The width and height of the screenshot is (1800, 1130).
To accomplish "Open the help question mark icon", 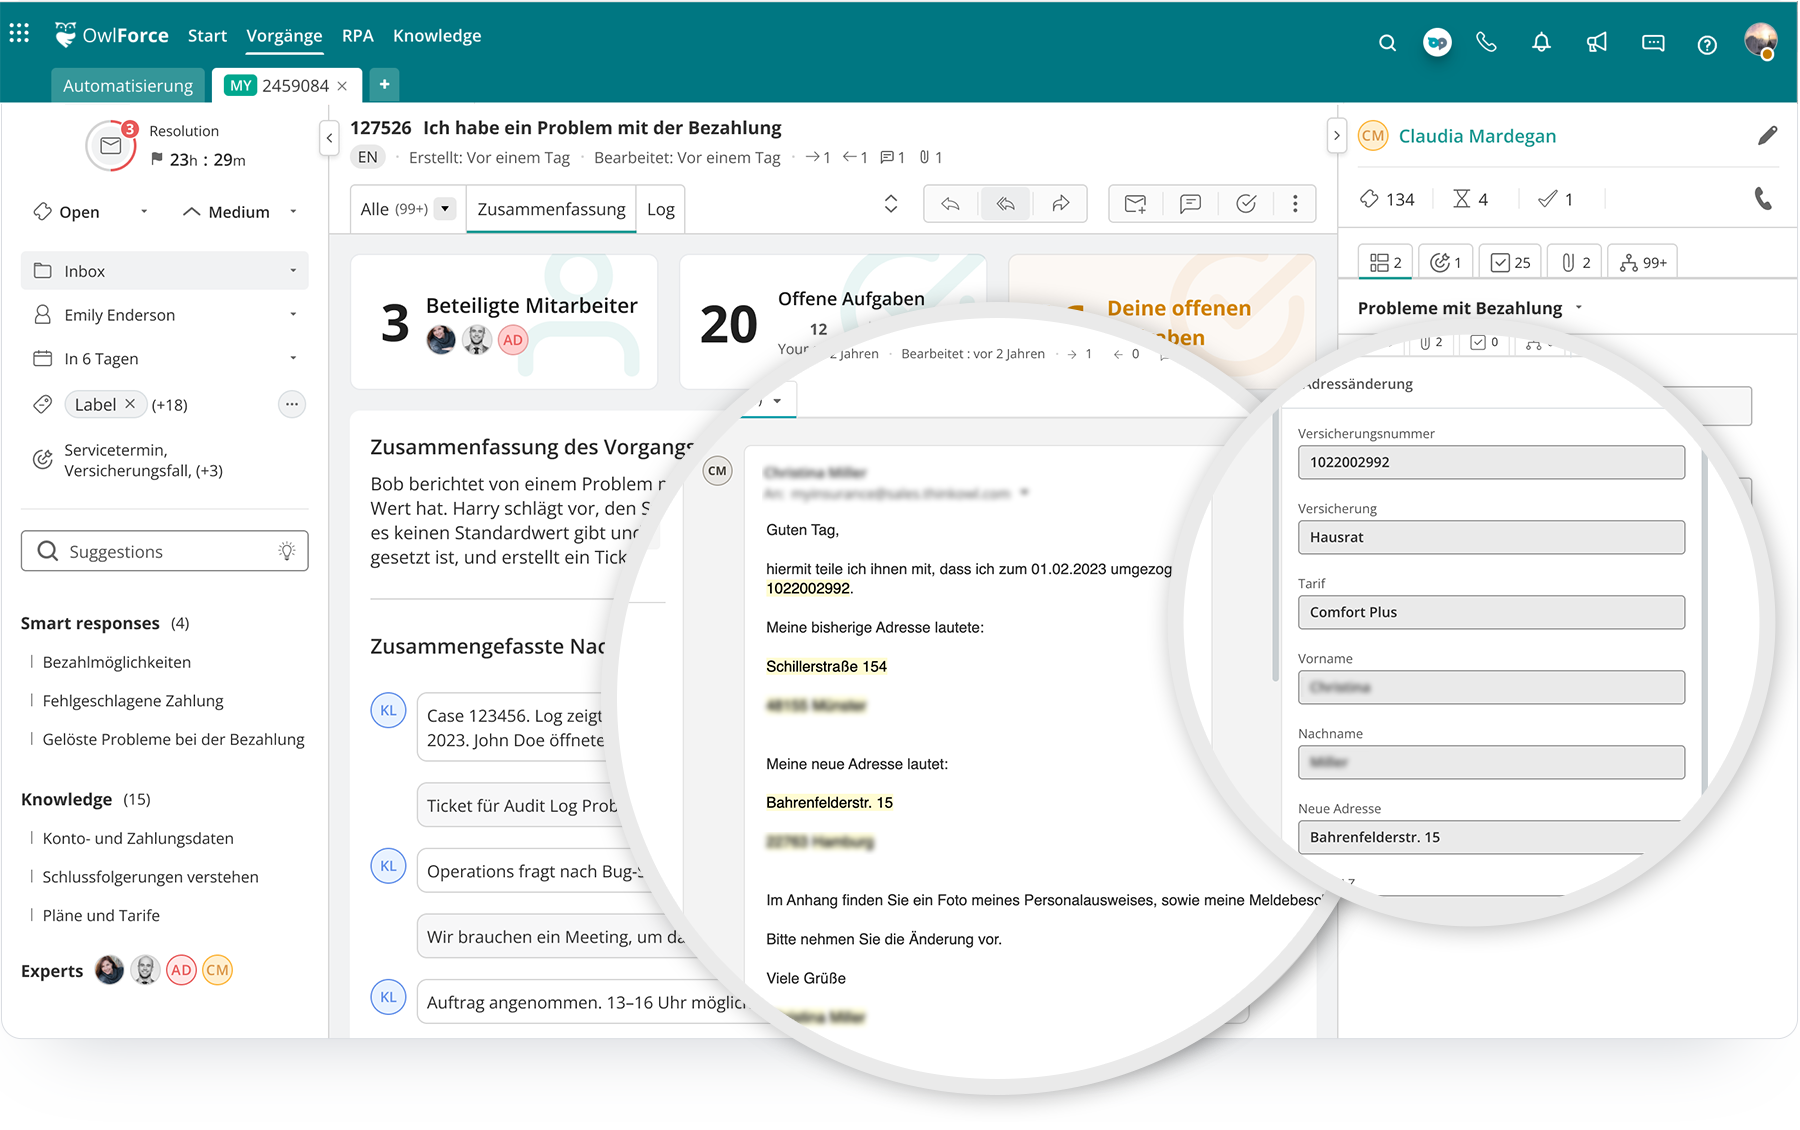I will coord(1707,44).
